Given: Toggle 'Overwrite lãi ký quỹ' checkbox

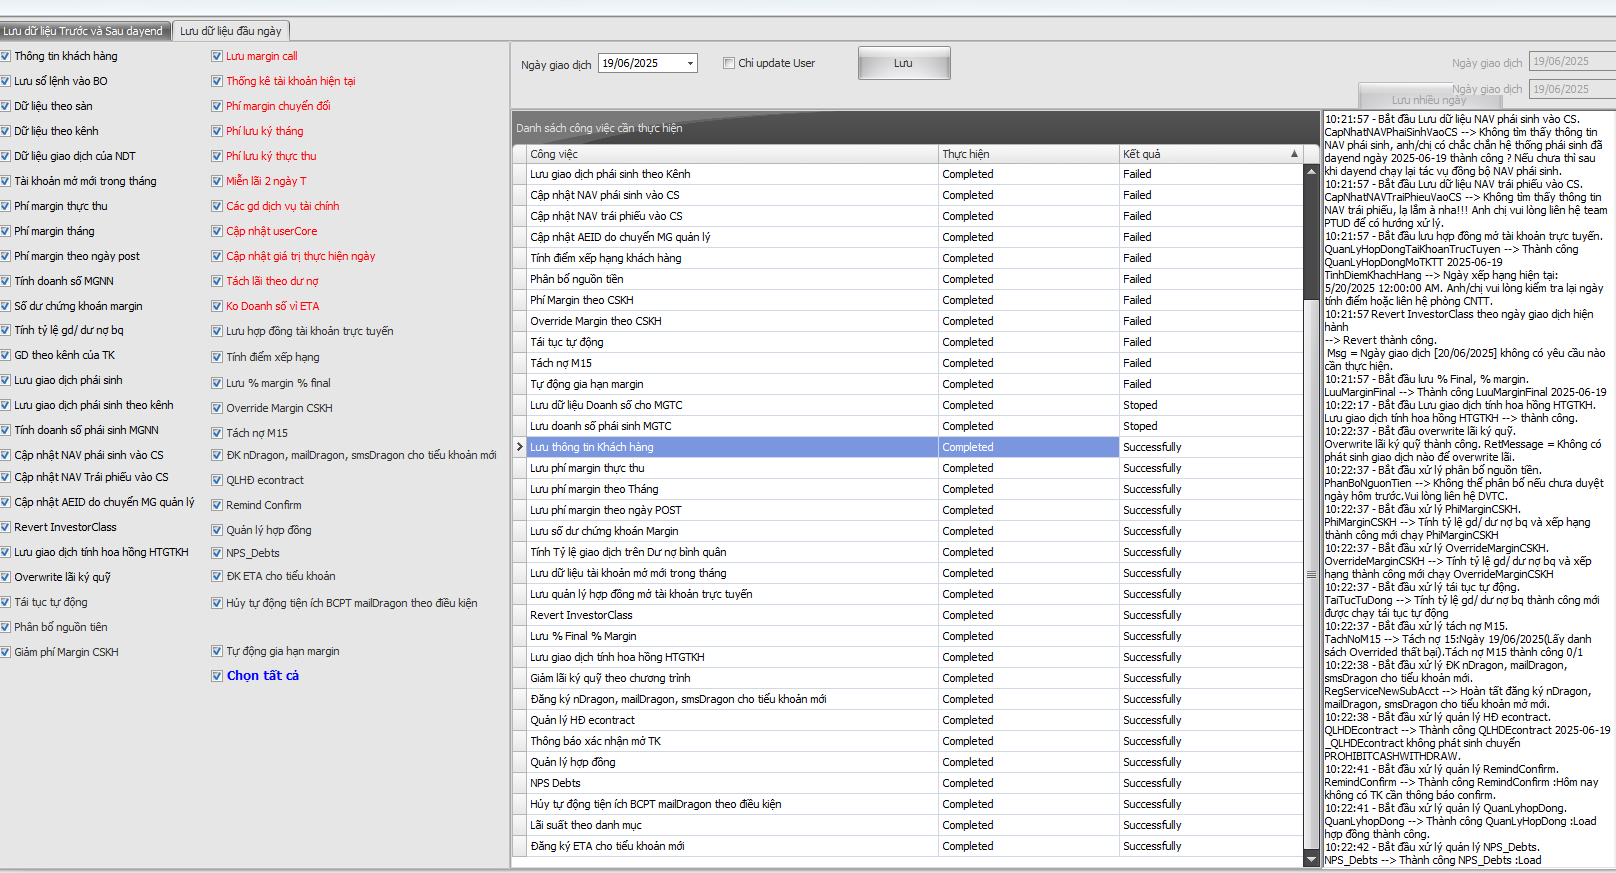Looking at the screenshot, I should tap(6, 577).
